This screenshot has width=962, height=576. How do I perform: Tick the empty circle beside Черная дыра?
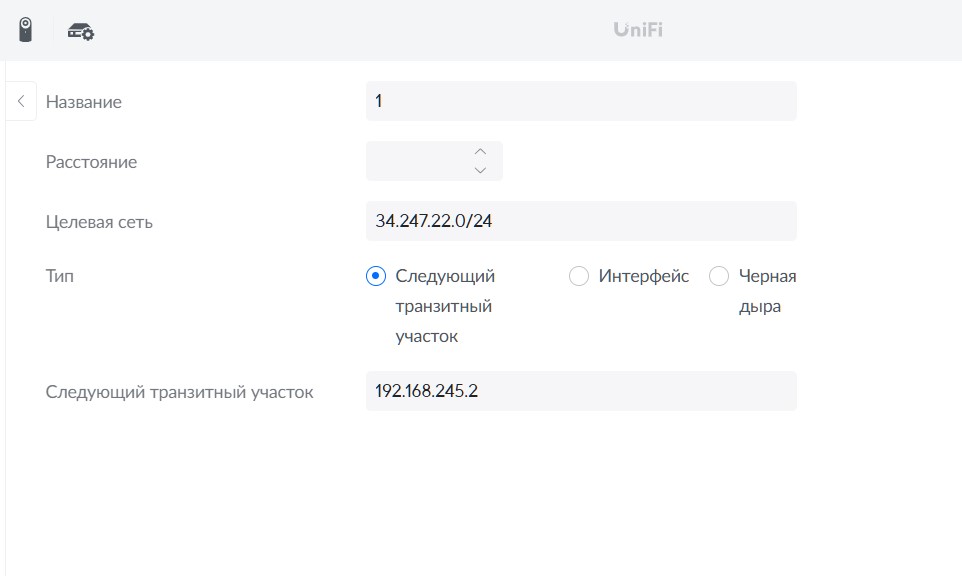pyautogui.click(x=719, y=276)
